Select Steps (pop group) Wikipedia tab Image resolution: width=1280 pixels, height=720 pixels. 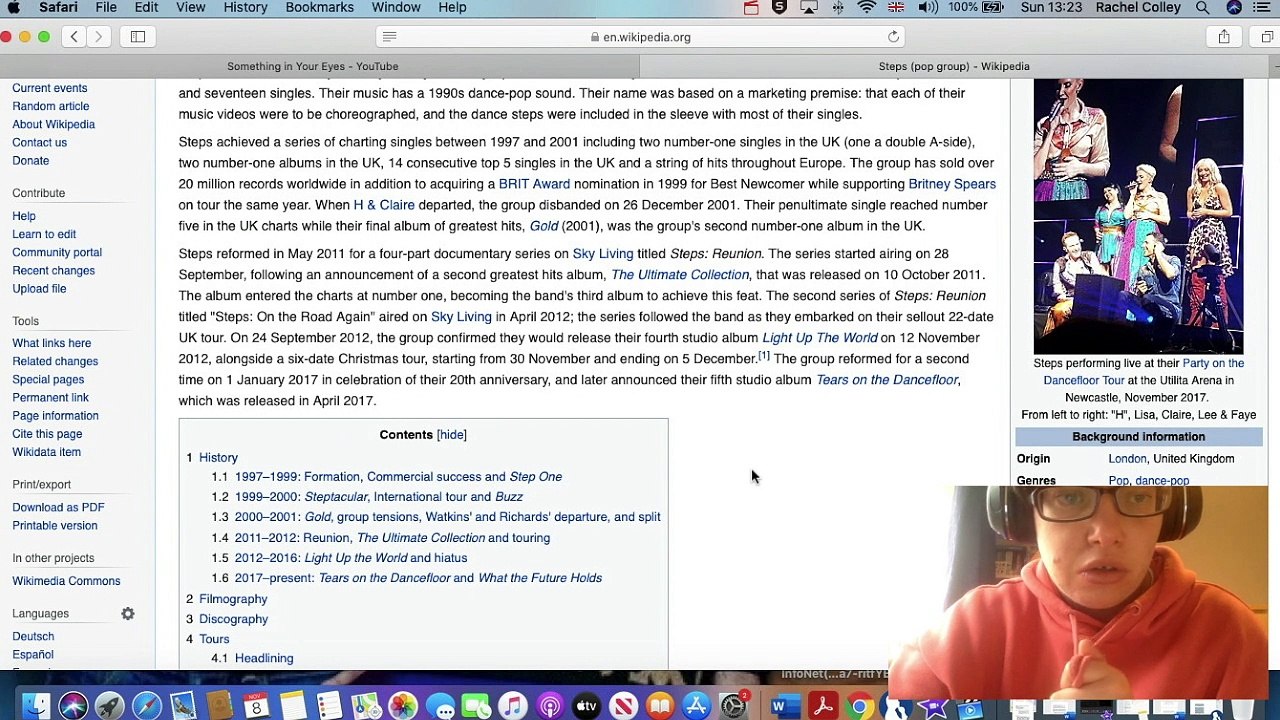954,66
